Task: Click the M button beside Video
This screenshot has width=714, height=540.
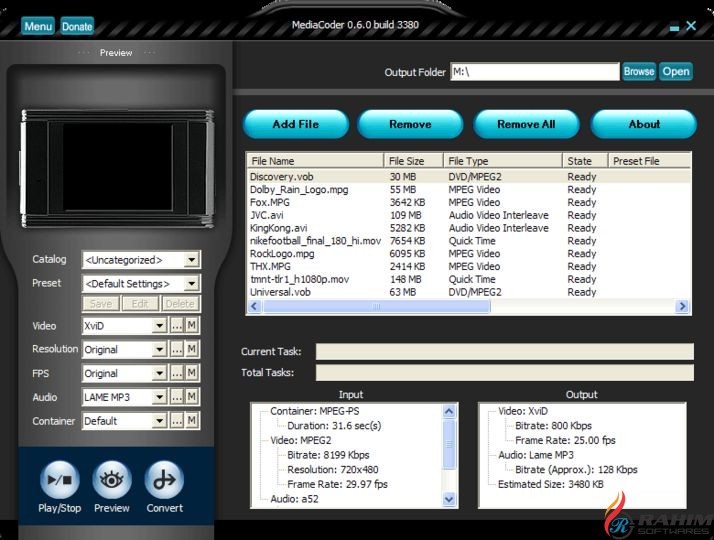Action: 192,326
